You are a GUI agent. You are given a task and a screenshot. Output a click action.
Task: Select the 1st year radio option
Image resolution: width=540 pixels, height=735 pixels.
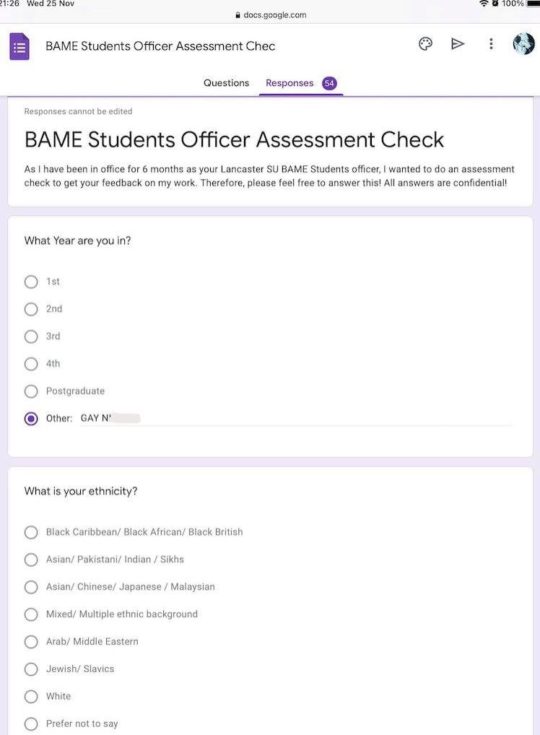tap(31, 282)
